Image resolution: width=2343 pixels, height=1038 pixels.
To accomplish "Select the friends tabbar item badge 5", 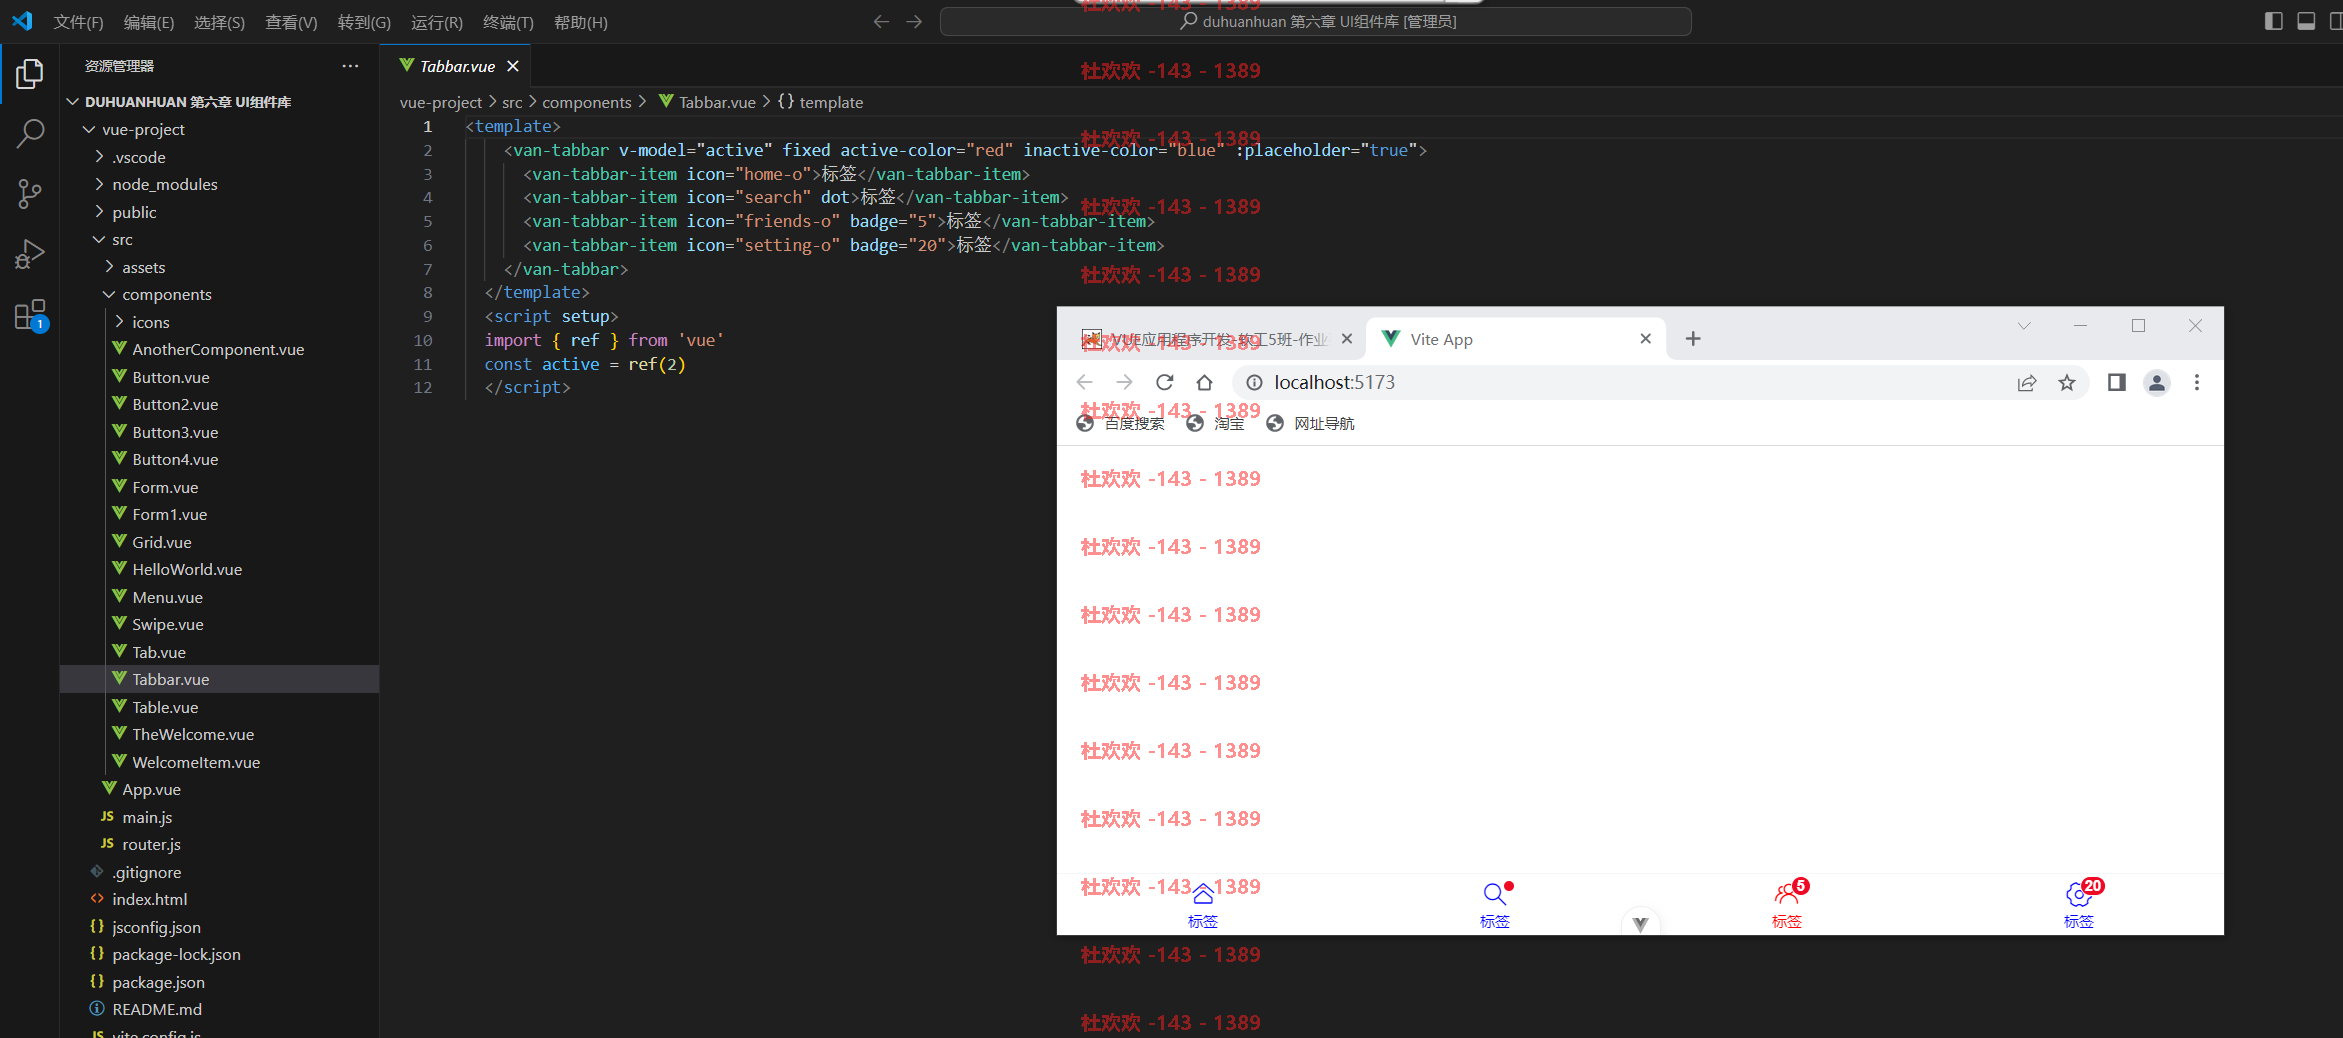I will 1787,906.
